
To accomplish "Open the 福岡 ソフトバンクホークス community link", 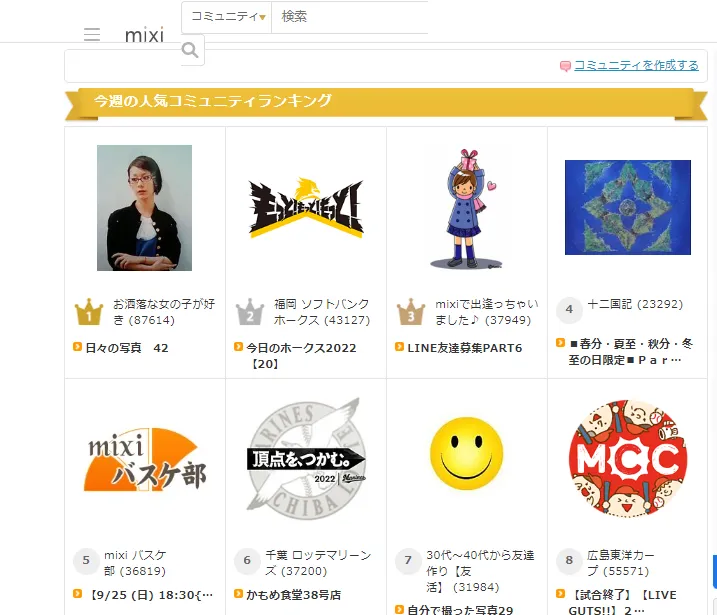I will [x=322, y=312].
